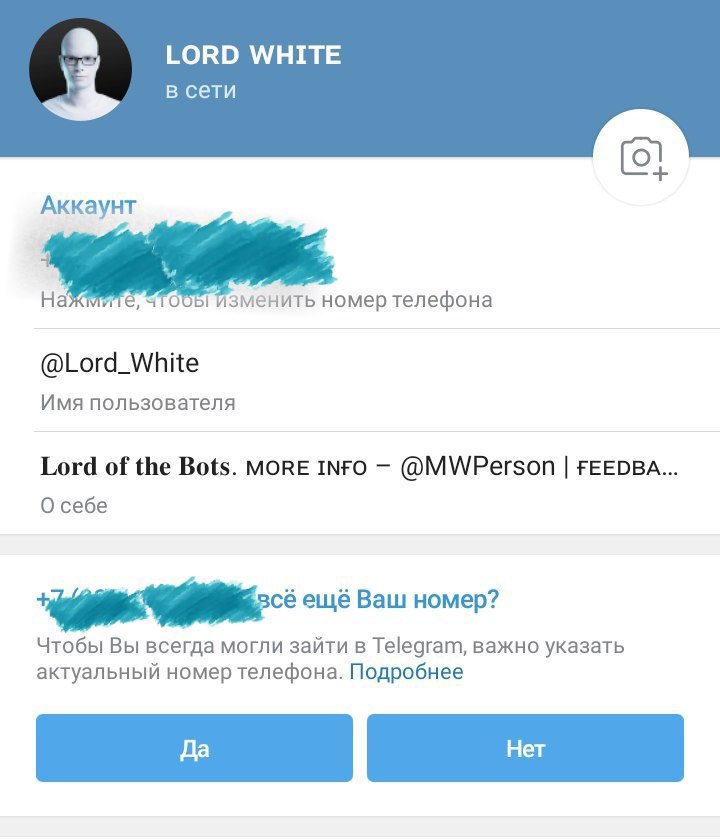Open the Lord White profile avatar
The width and height of the screenshot is (720, 839).
[80, 70]
